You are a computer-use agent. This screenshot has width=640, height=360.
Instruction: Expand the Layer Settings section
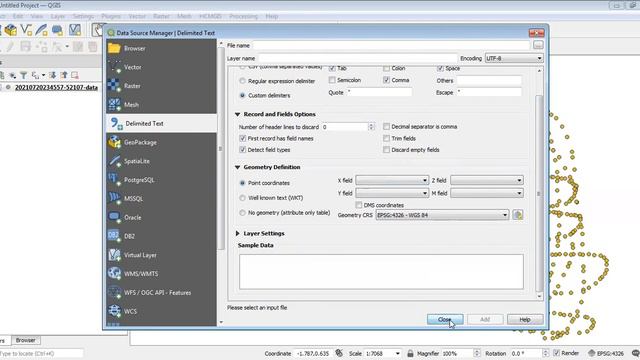click(x=238, y=233)
